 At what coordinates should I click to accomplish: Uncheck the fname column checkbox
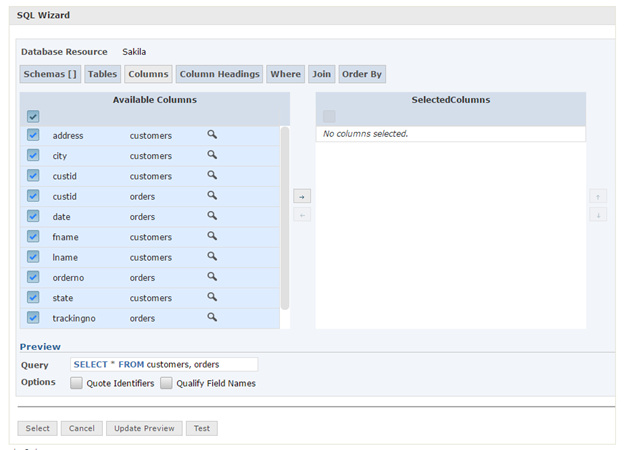(33, 236)
